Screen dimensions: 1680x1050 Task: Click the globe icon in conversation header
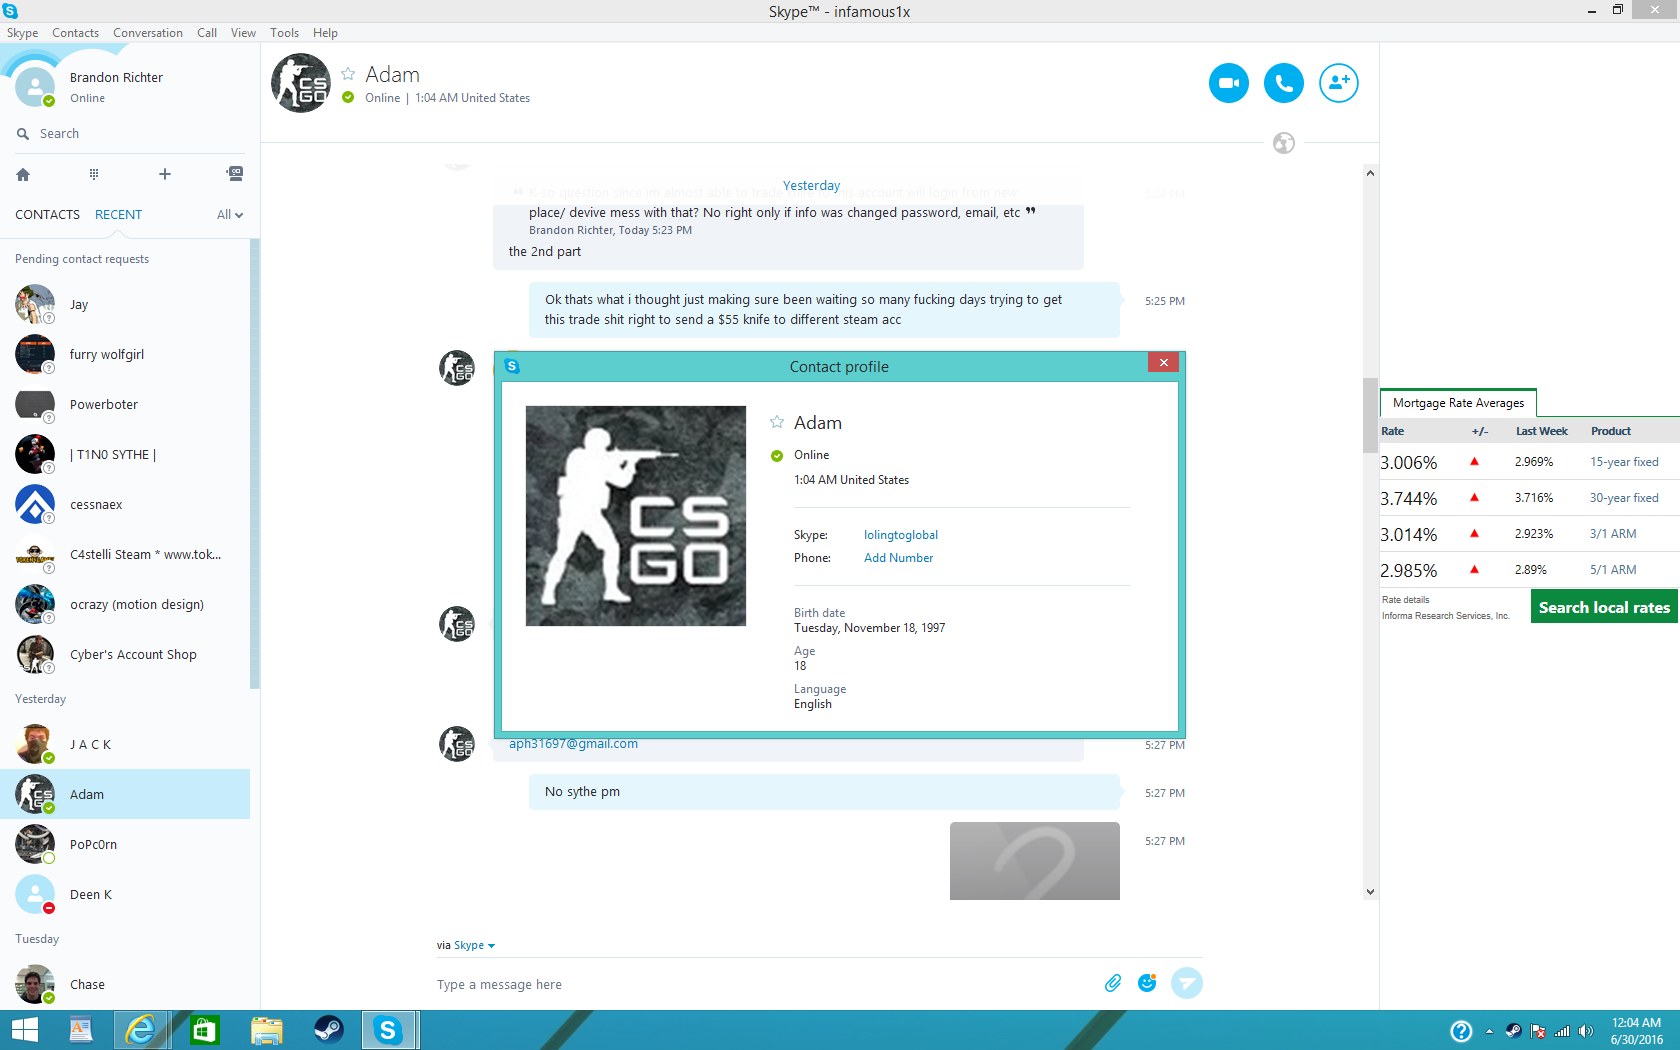[1284, 143]
